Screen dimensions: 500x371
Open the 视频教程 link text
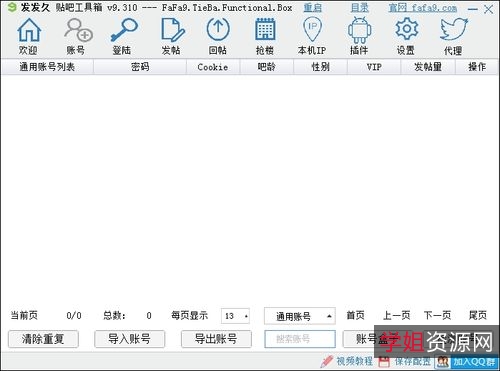(x=354, y=361)
